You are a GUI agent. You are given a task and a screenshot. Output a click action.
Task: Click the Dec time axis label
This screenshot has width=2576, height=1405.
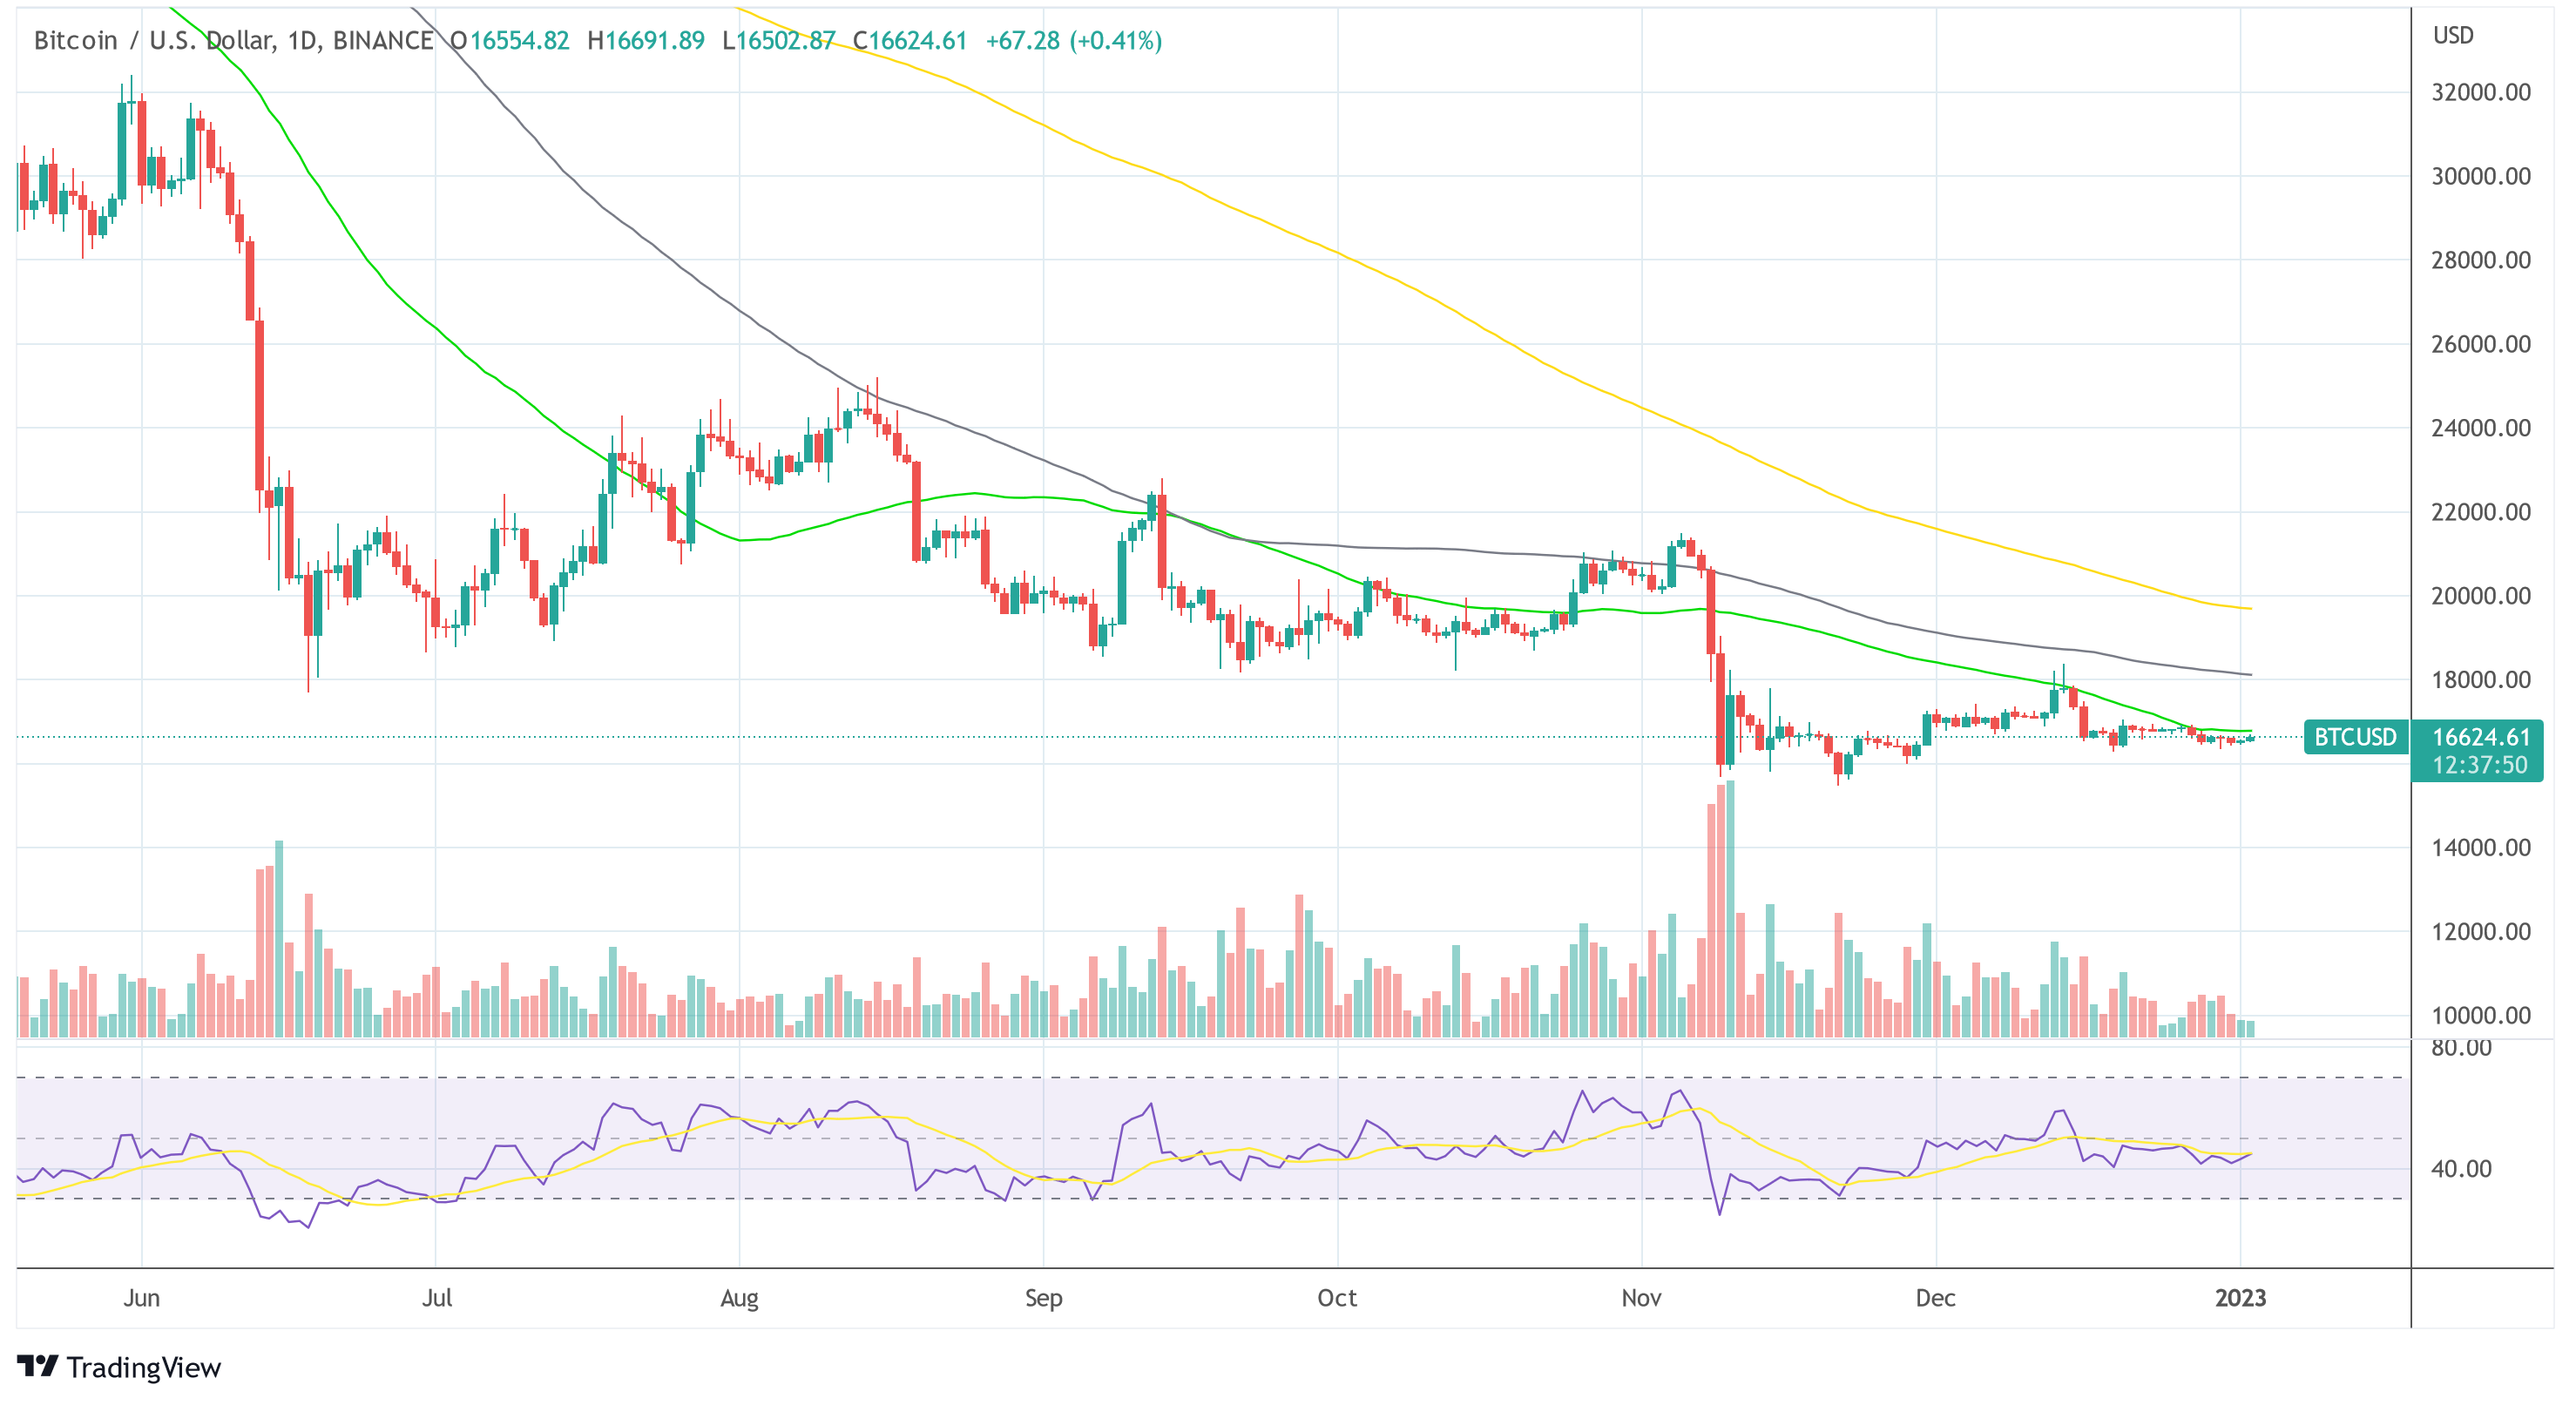click(x=1935, y=1298)
